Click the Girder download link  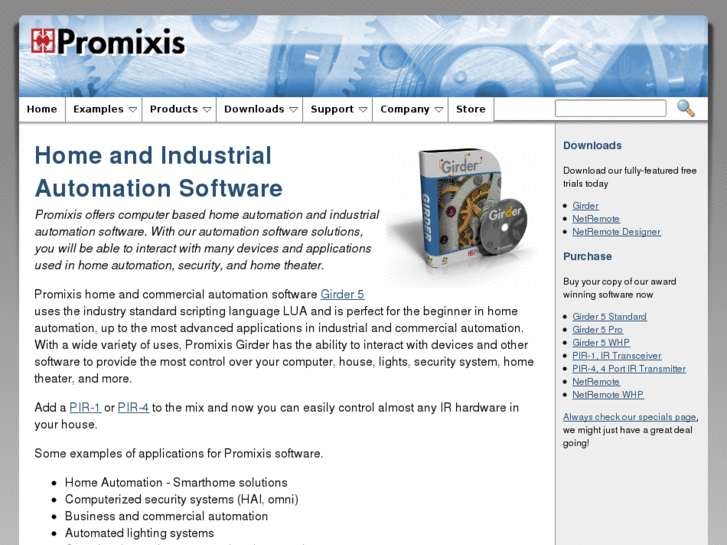click(585, 205)
